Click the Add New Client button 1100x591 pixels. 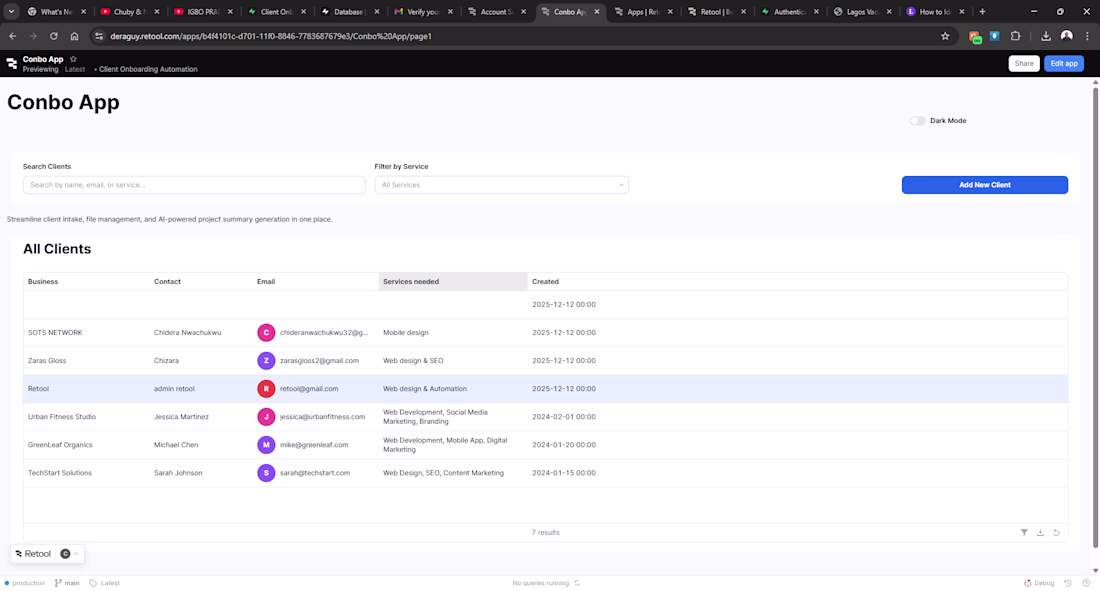[x=984, y=185]
